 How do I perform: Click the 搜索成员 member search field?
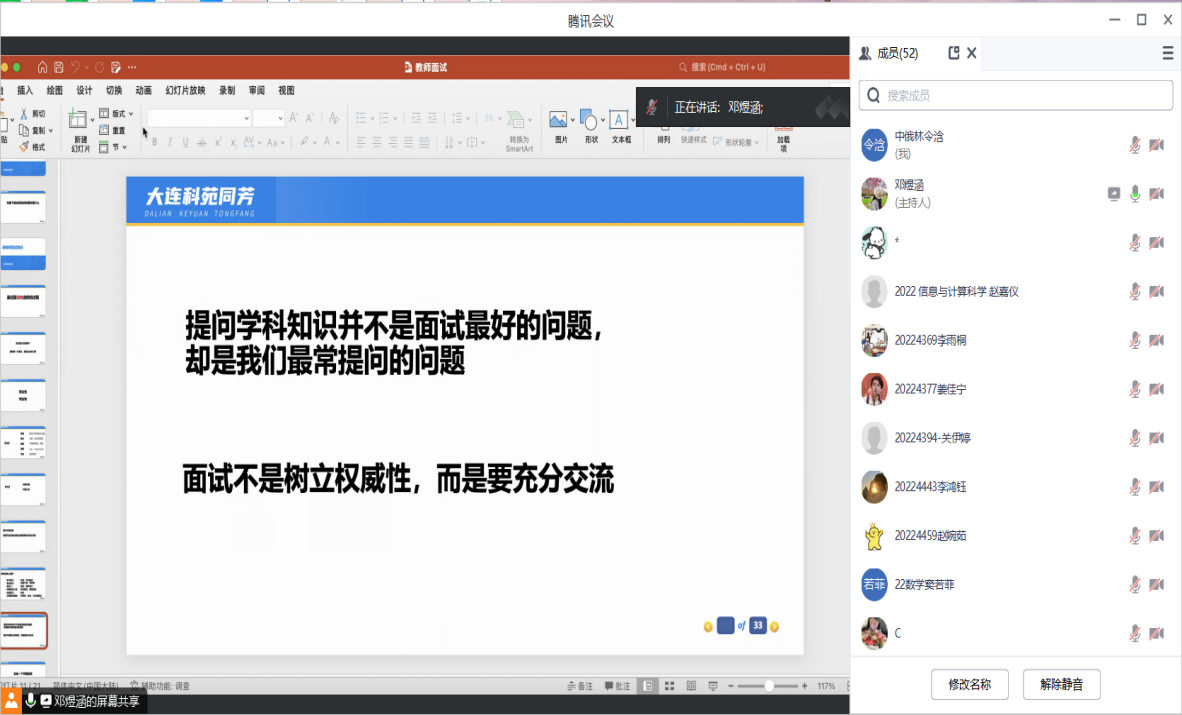click(x=1015, y=95)
